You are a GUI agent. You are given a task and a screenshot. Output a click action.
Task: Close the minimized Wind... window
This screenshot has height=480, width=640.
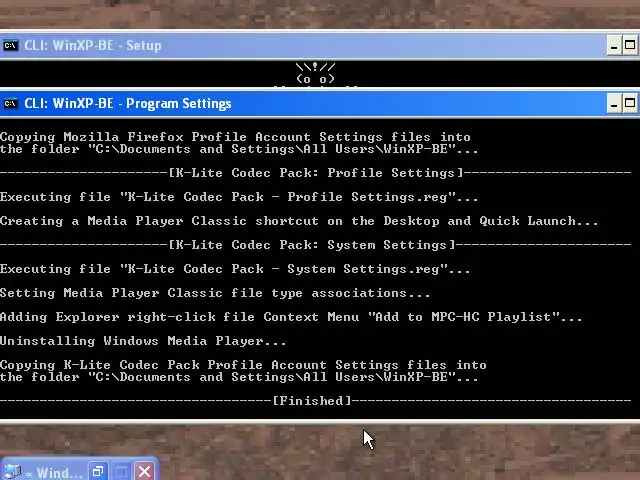[144, 471]
